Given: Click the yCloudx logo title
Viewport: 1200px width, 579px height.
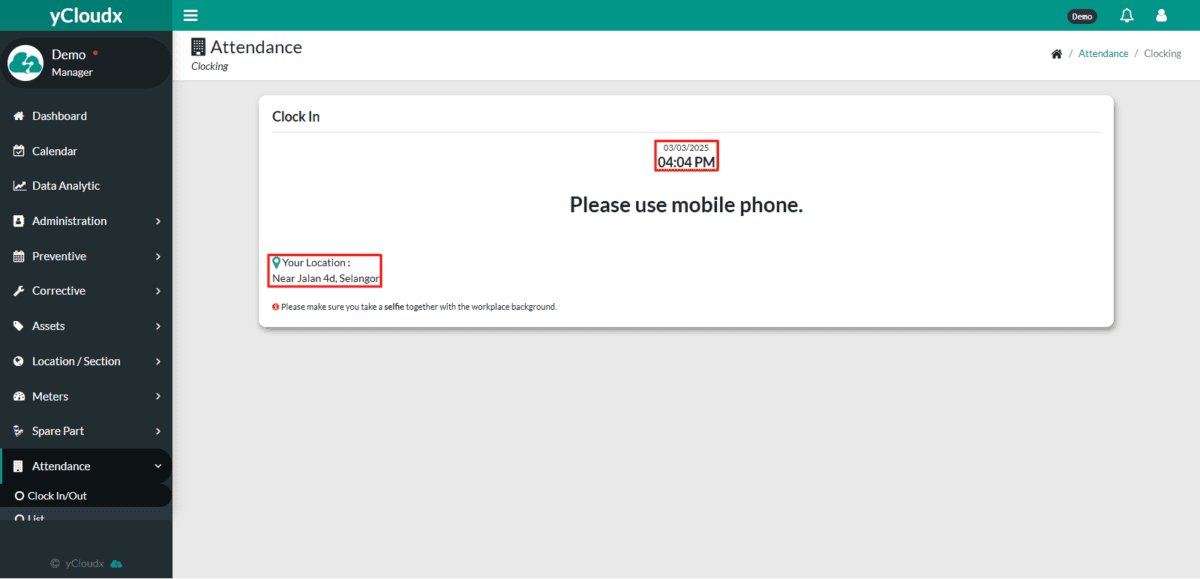Looking at the screenshot, I should tap(86, 15).
